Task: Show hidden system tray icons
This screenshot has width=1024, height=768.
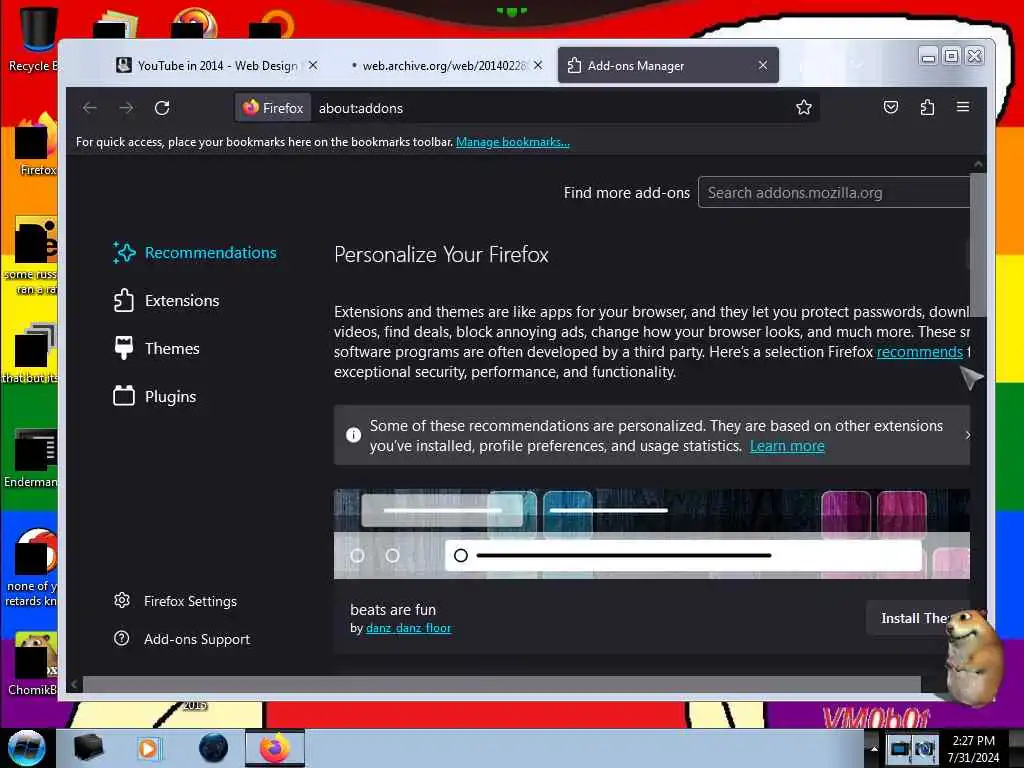Action: click(873, 748)
